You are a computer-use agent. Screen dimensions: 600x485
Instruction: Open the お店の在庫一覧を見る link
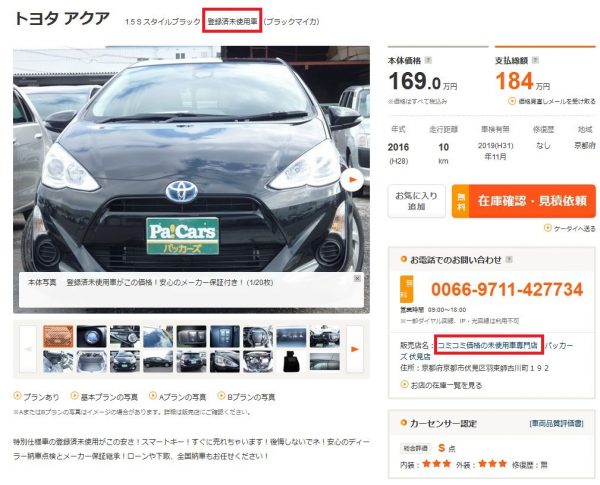click(441, 385)
